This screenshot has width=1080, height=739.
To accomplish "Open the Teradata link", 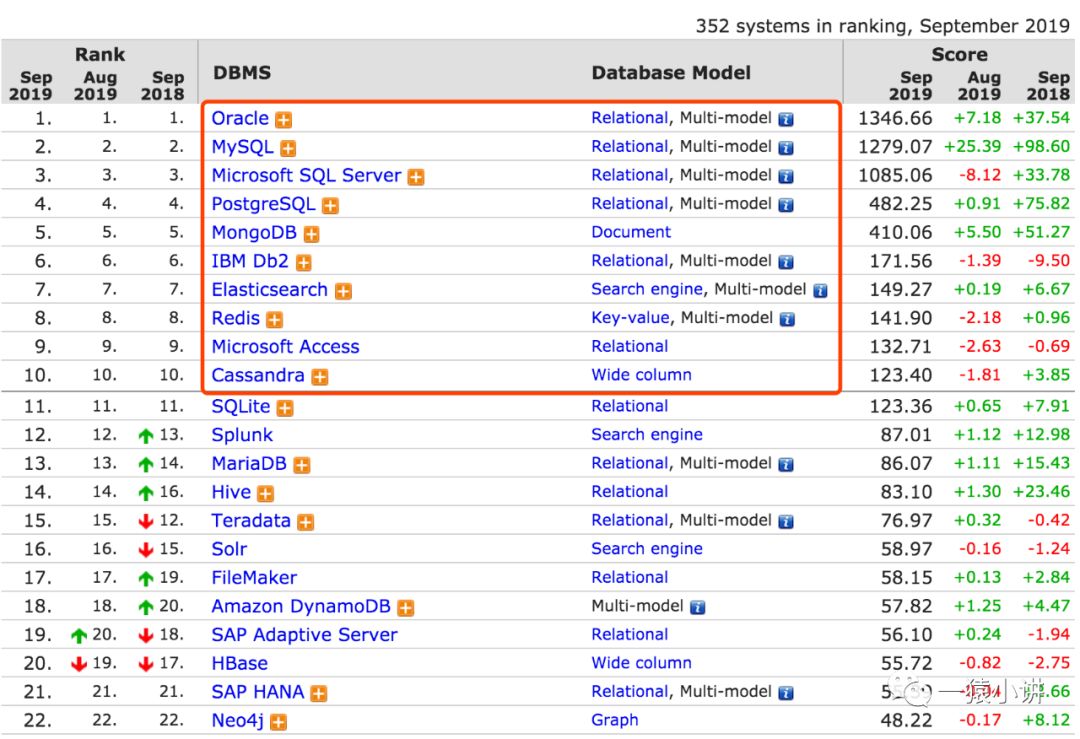I will point(251,521).
